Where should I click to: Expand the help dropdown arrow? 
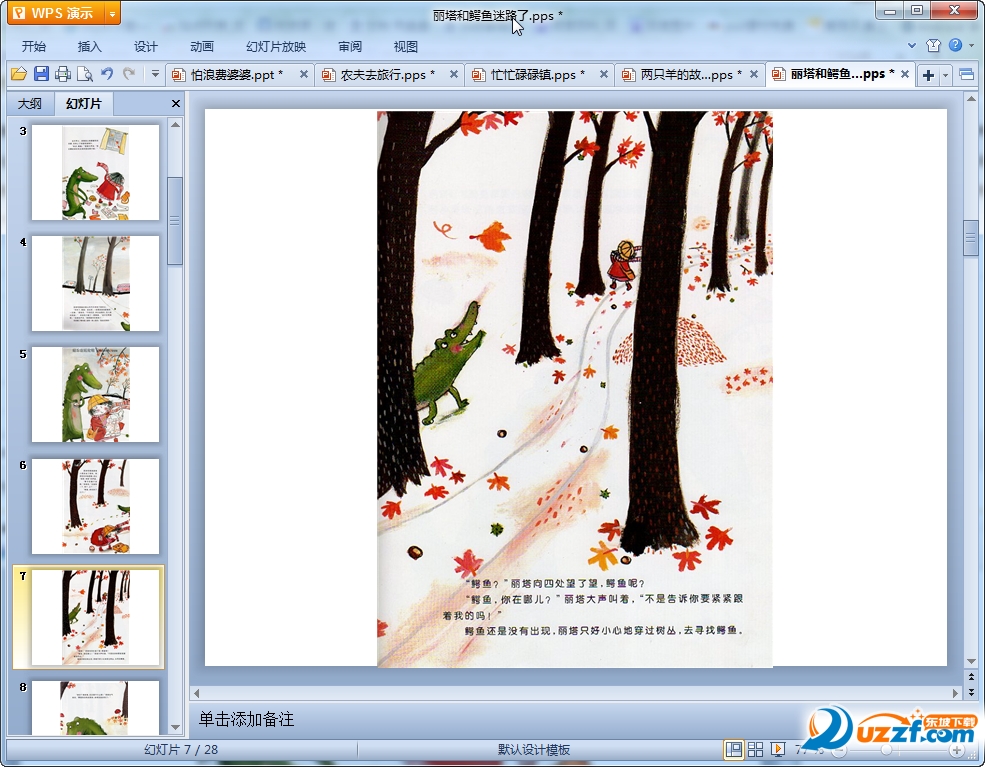point(972,45)
